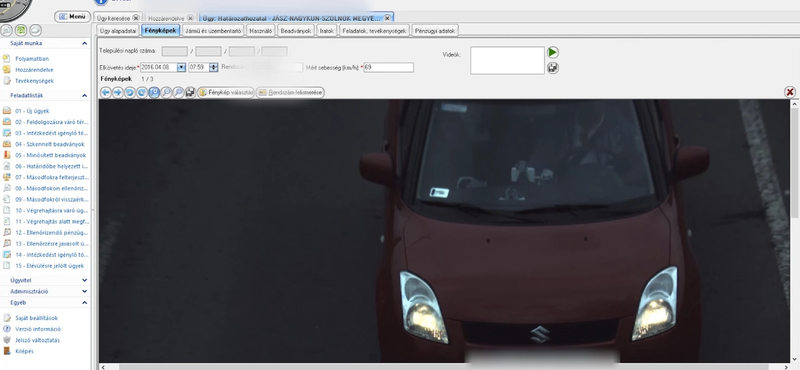Screen dimensions: 800x370
Task: Rotate the photo clockwise
Action: 142,92
